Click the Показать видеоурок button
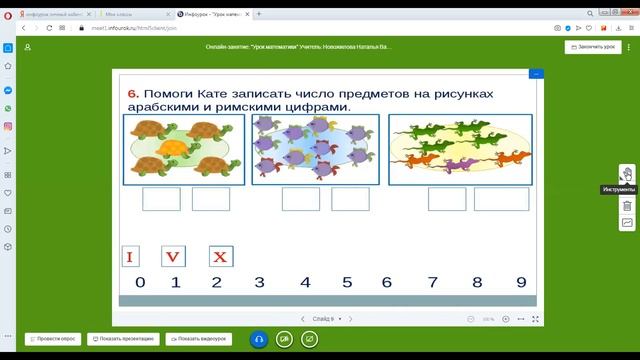 (199, 339)
